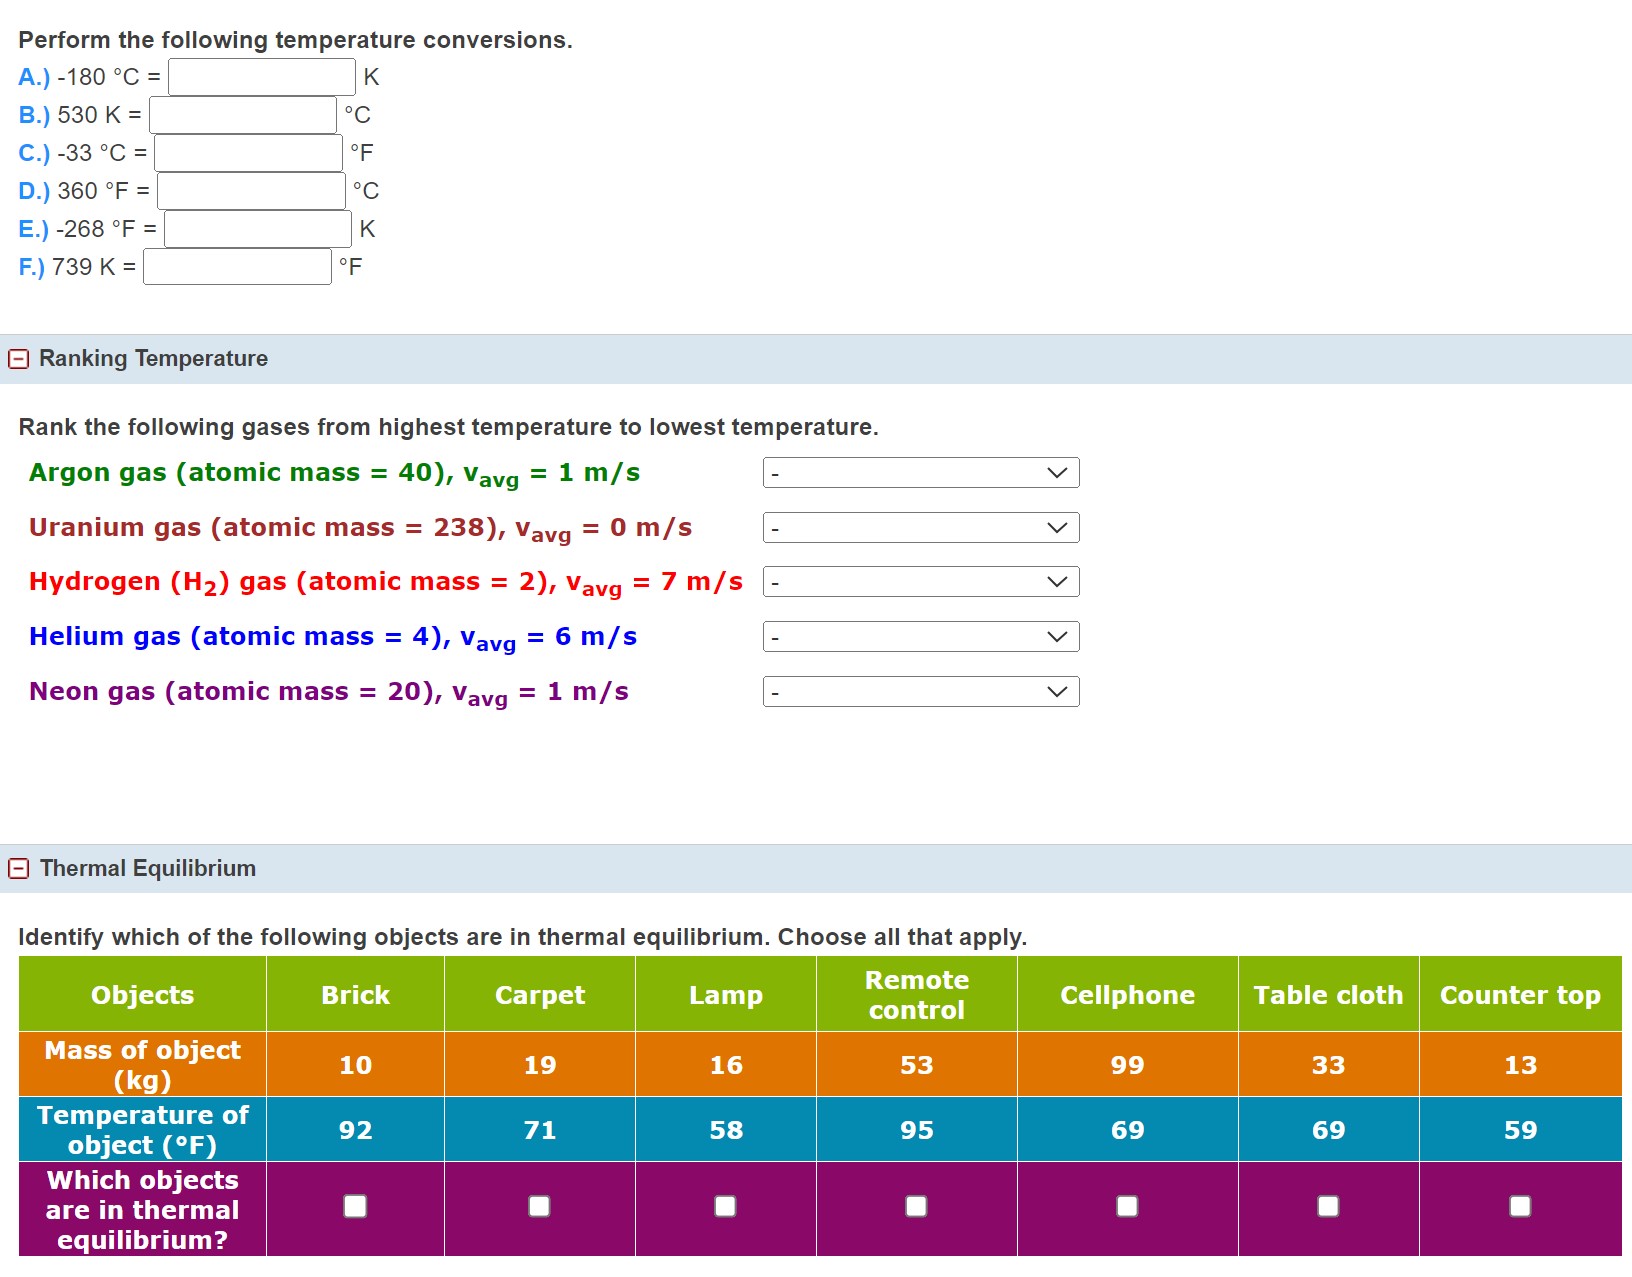Screen dimensions: 1632x1277
Task: Click the answer field for 739 K conversion
Action: [236, 266]
